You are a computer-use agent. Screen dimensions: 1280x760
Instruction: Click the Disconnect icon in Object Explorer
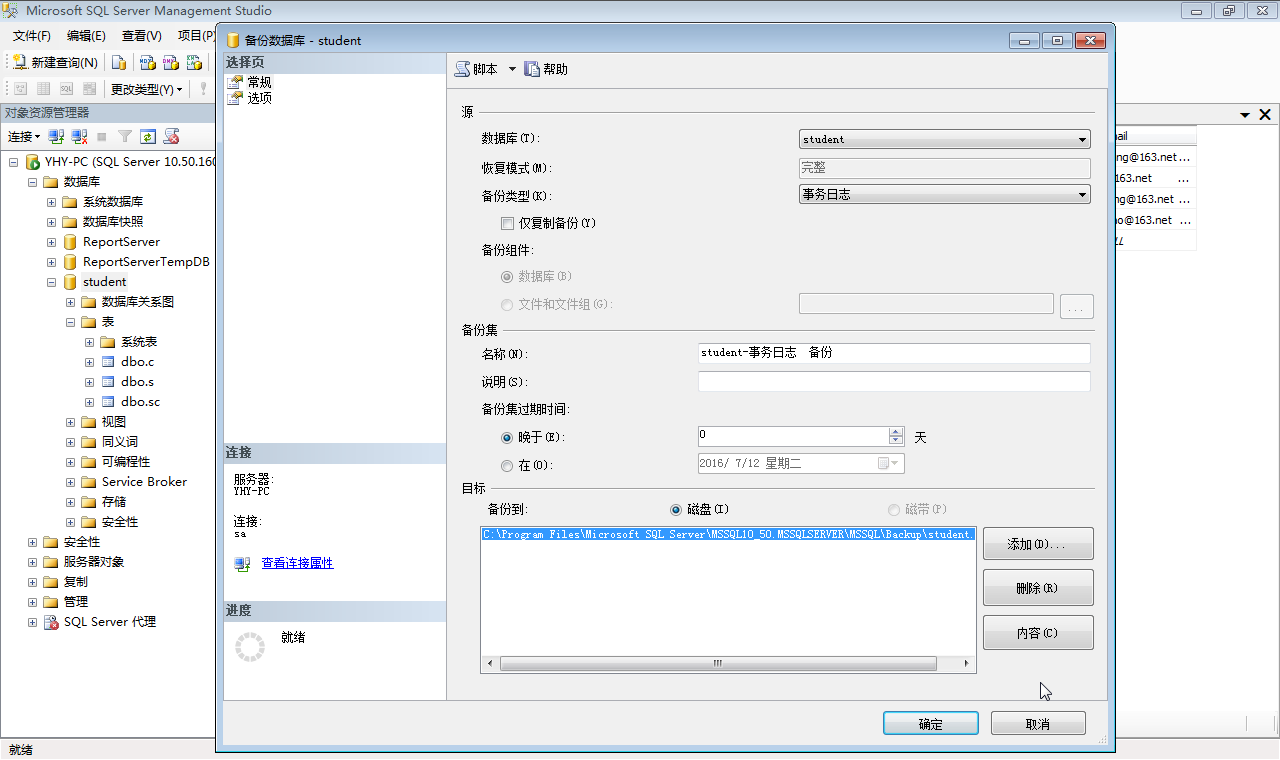click(79, 136)
